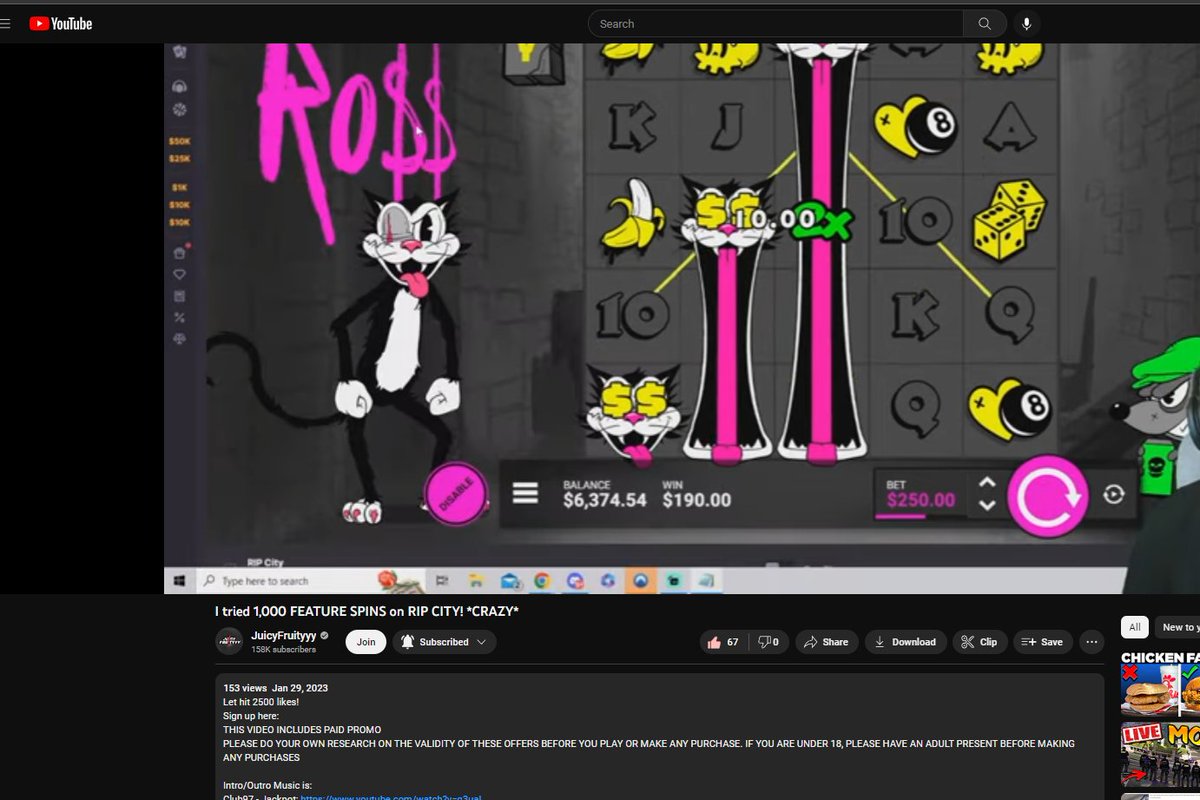The height and width of the screenshot is (800, 1200).
Task: Click the video title text
Action: click(367, 611)
